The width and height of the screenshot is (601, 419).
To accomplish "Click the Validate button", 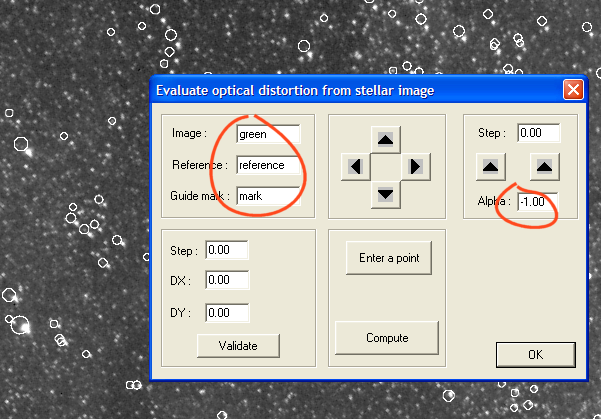I will coord(238,346).
